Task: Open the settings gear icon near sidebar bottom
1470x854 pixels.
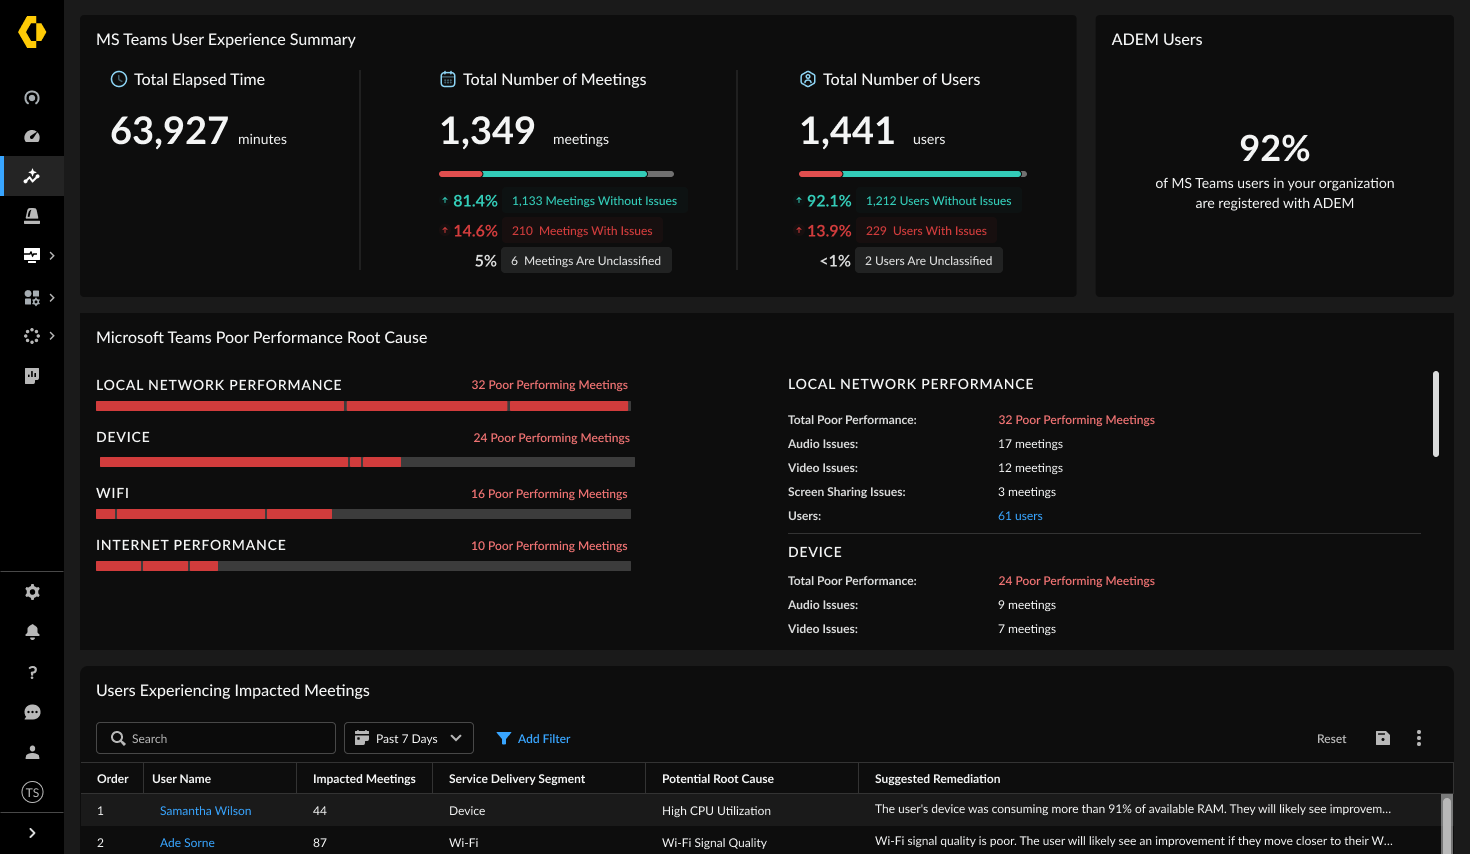Action: 32,591
